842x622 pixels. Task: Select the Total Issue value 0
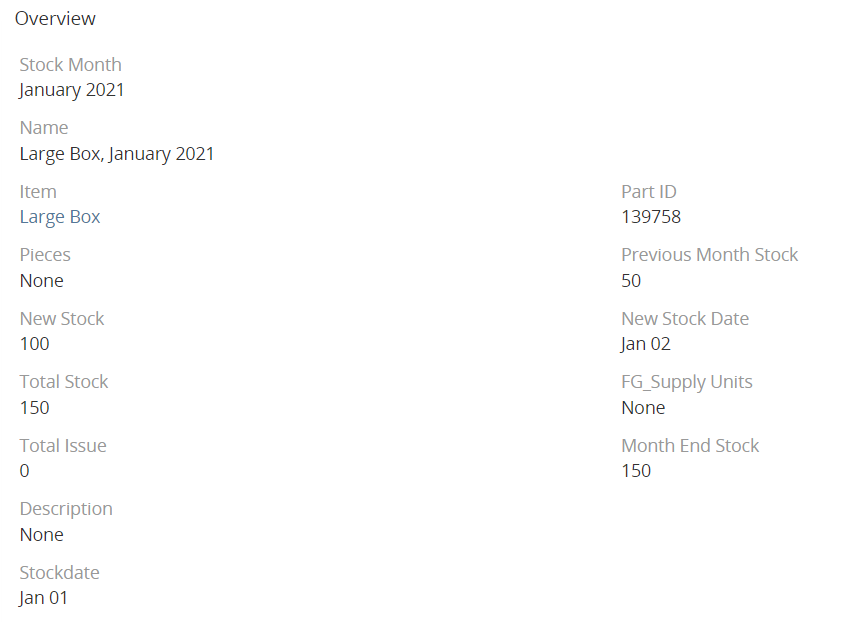pyautogui.click(x=25, y=471)
